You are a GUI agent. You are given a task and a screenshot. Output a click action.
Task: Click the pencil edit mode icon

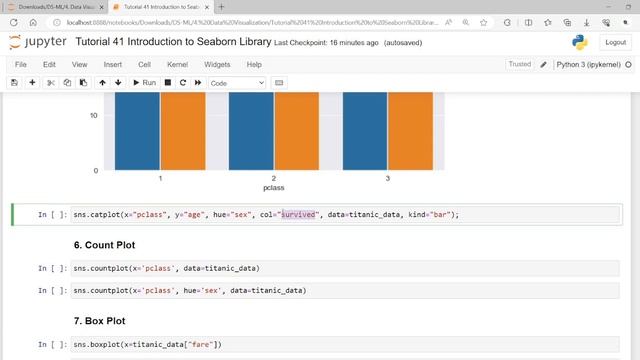point(543,64)
